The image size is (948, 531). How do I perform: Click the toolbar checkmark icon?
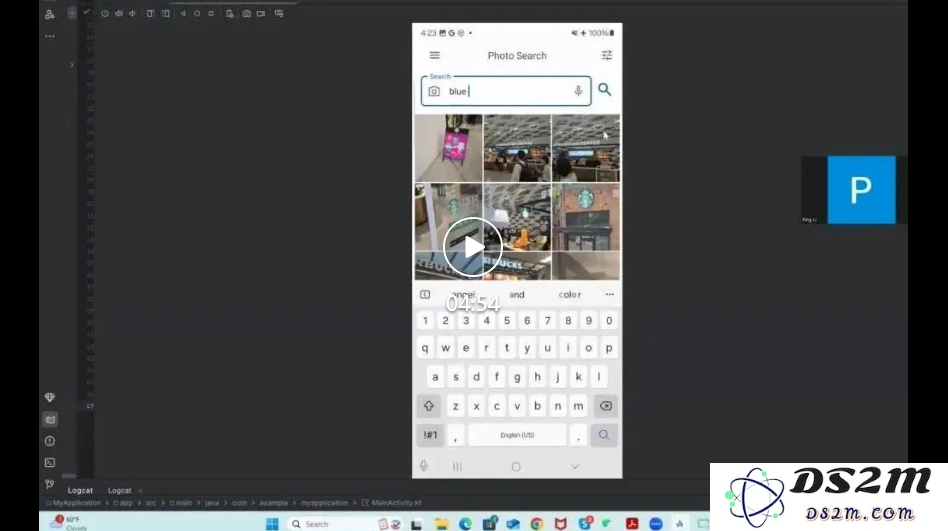(x=86, y=11)
